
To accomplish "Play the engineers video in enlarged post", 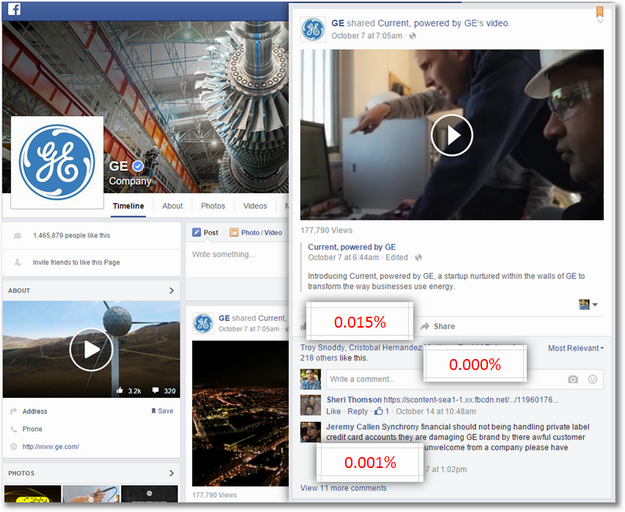I will tap(452, 135).
